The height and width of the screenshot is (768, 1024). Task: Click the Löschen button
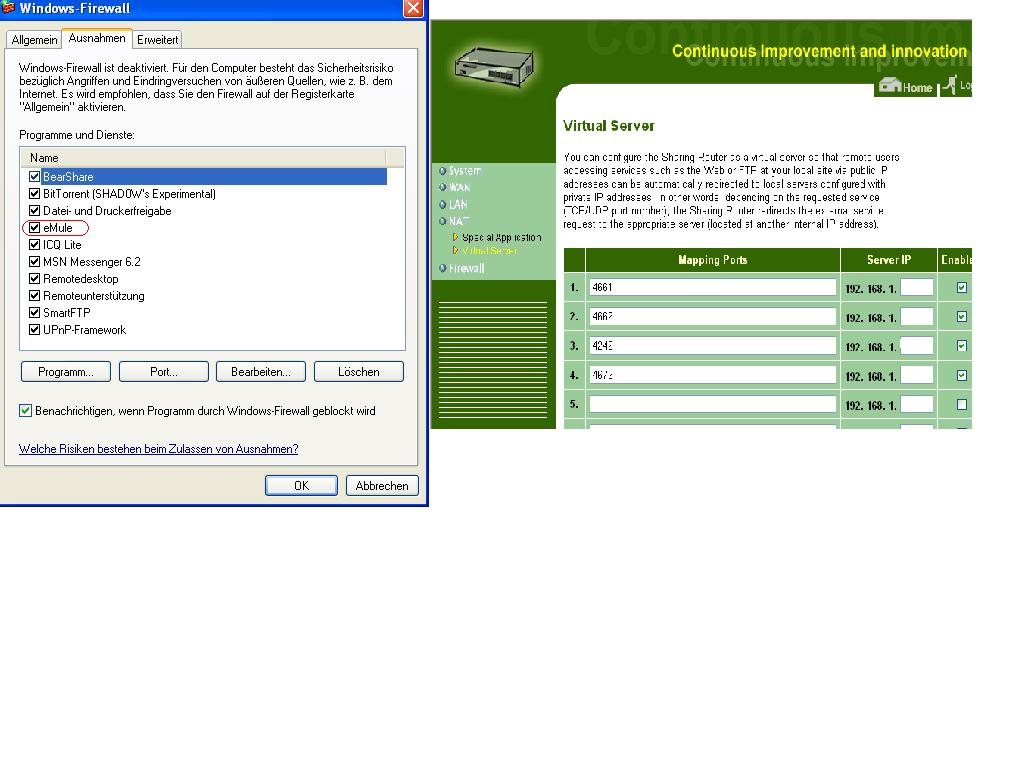click(359, 372)
